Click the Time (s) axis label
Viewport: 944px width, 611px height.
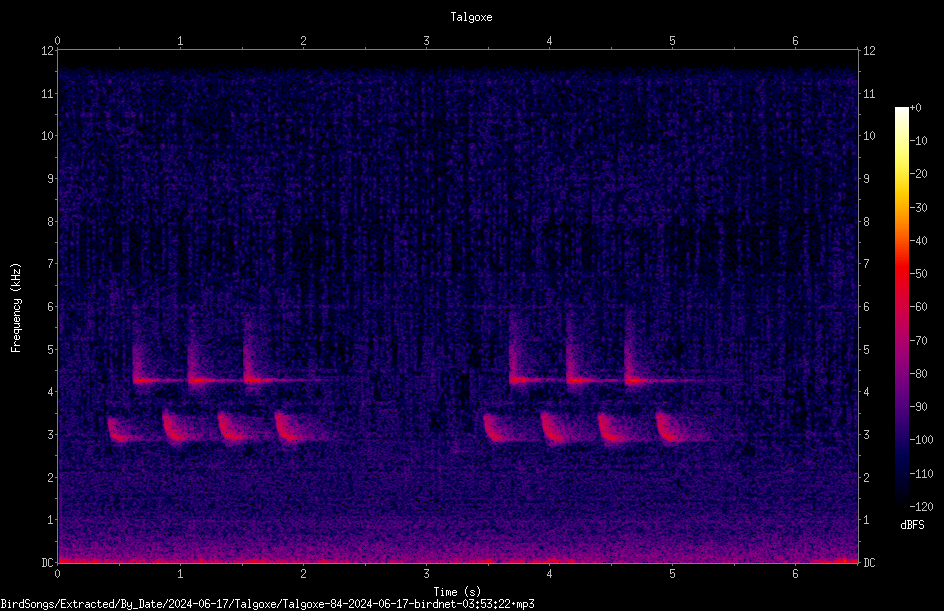pyautogui.click(x=457, y=592)
